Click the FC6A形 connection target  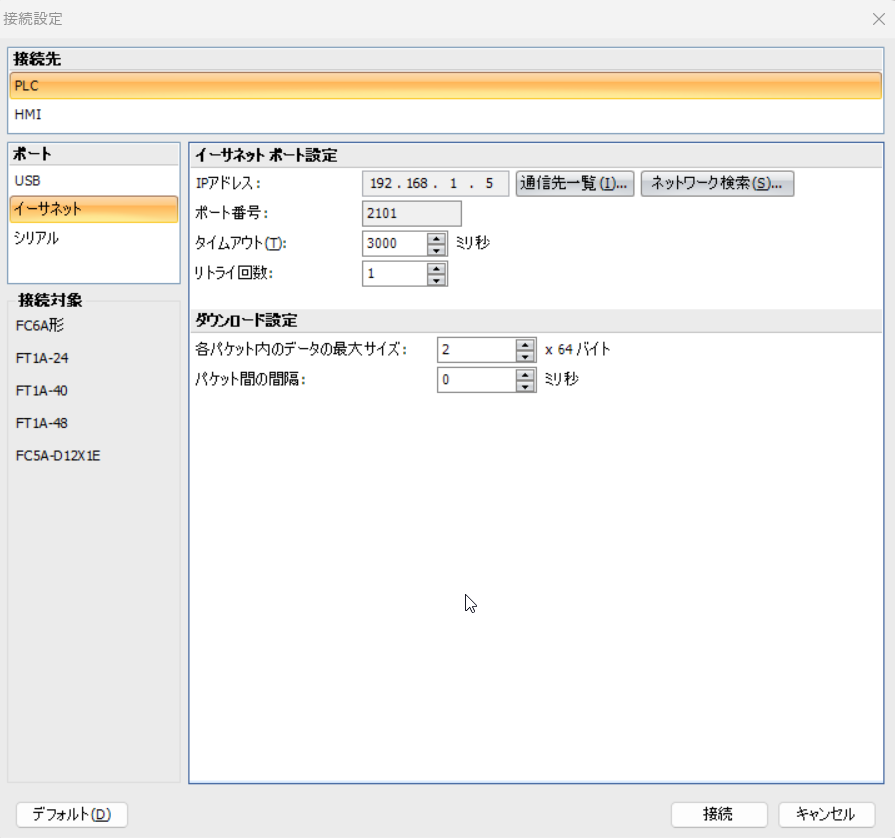coord(39,325)
